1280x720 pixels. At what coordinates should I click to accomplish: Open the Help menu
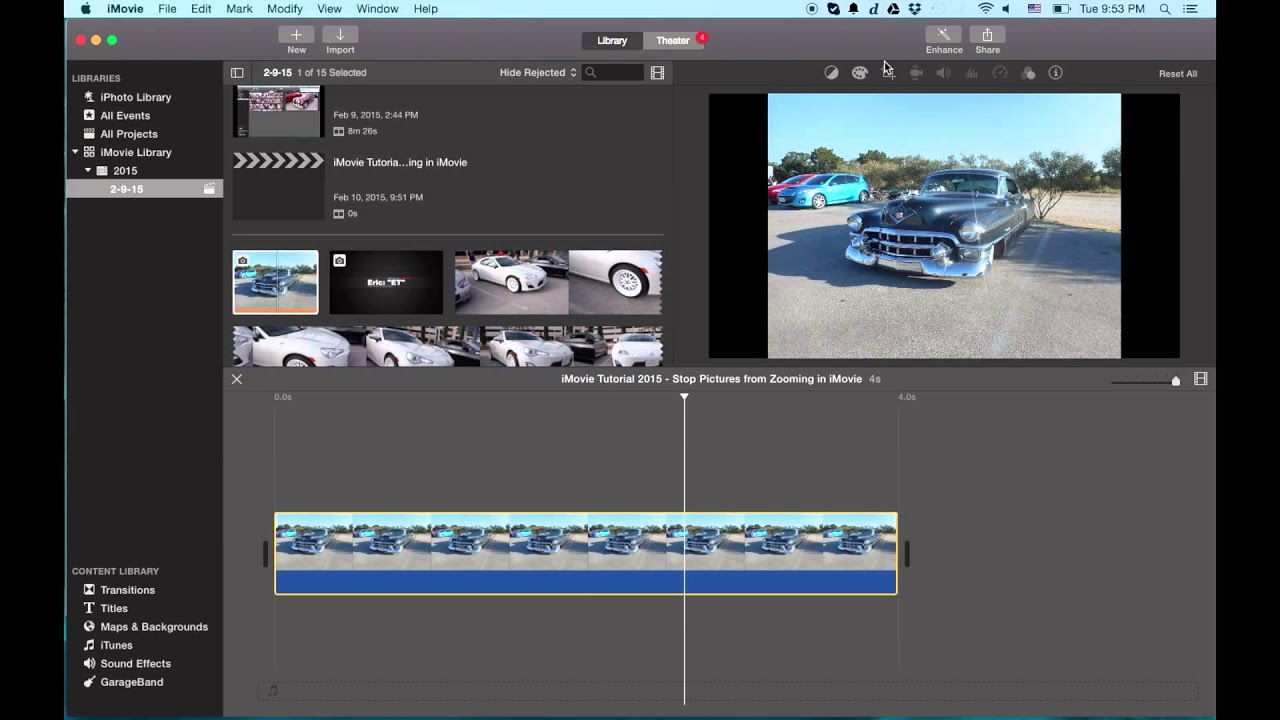point(426,9)
